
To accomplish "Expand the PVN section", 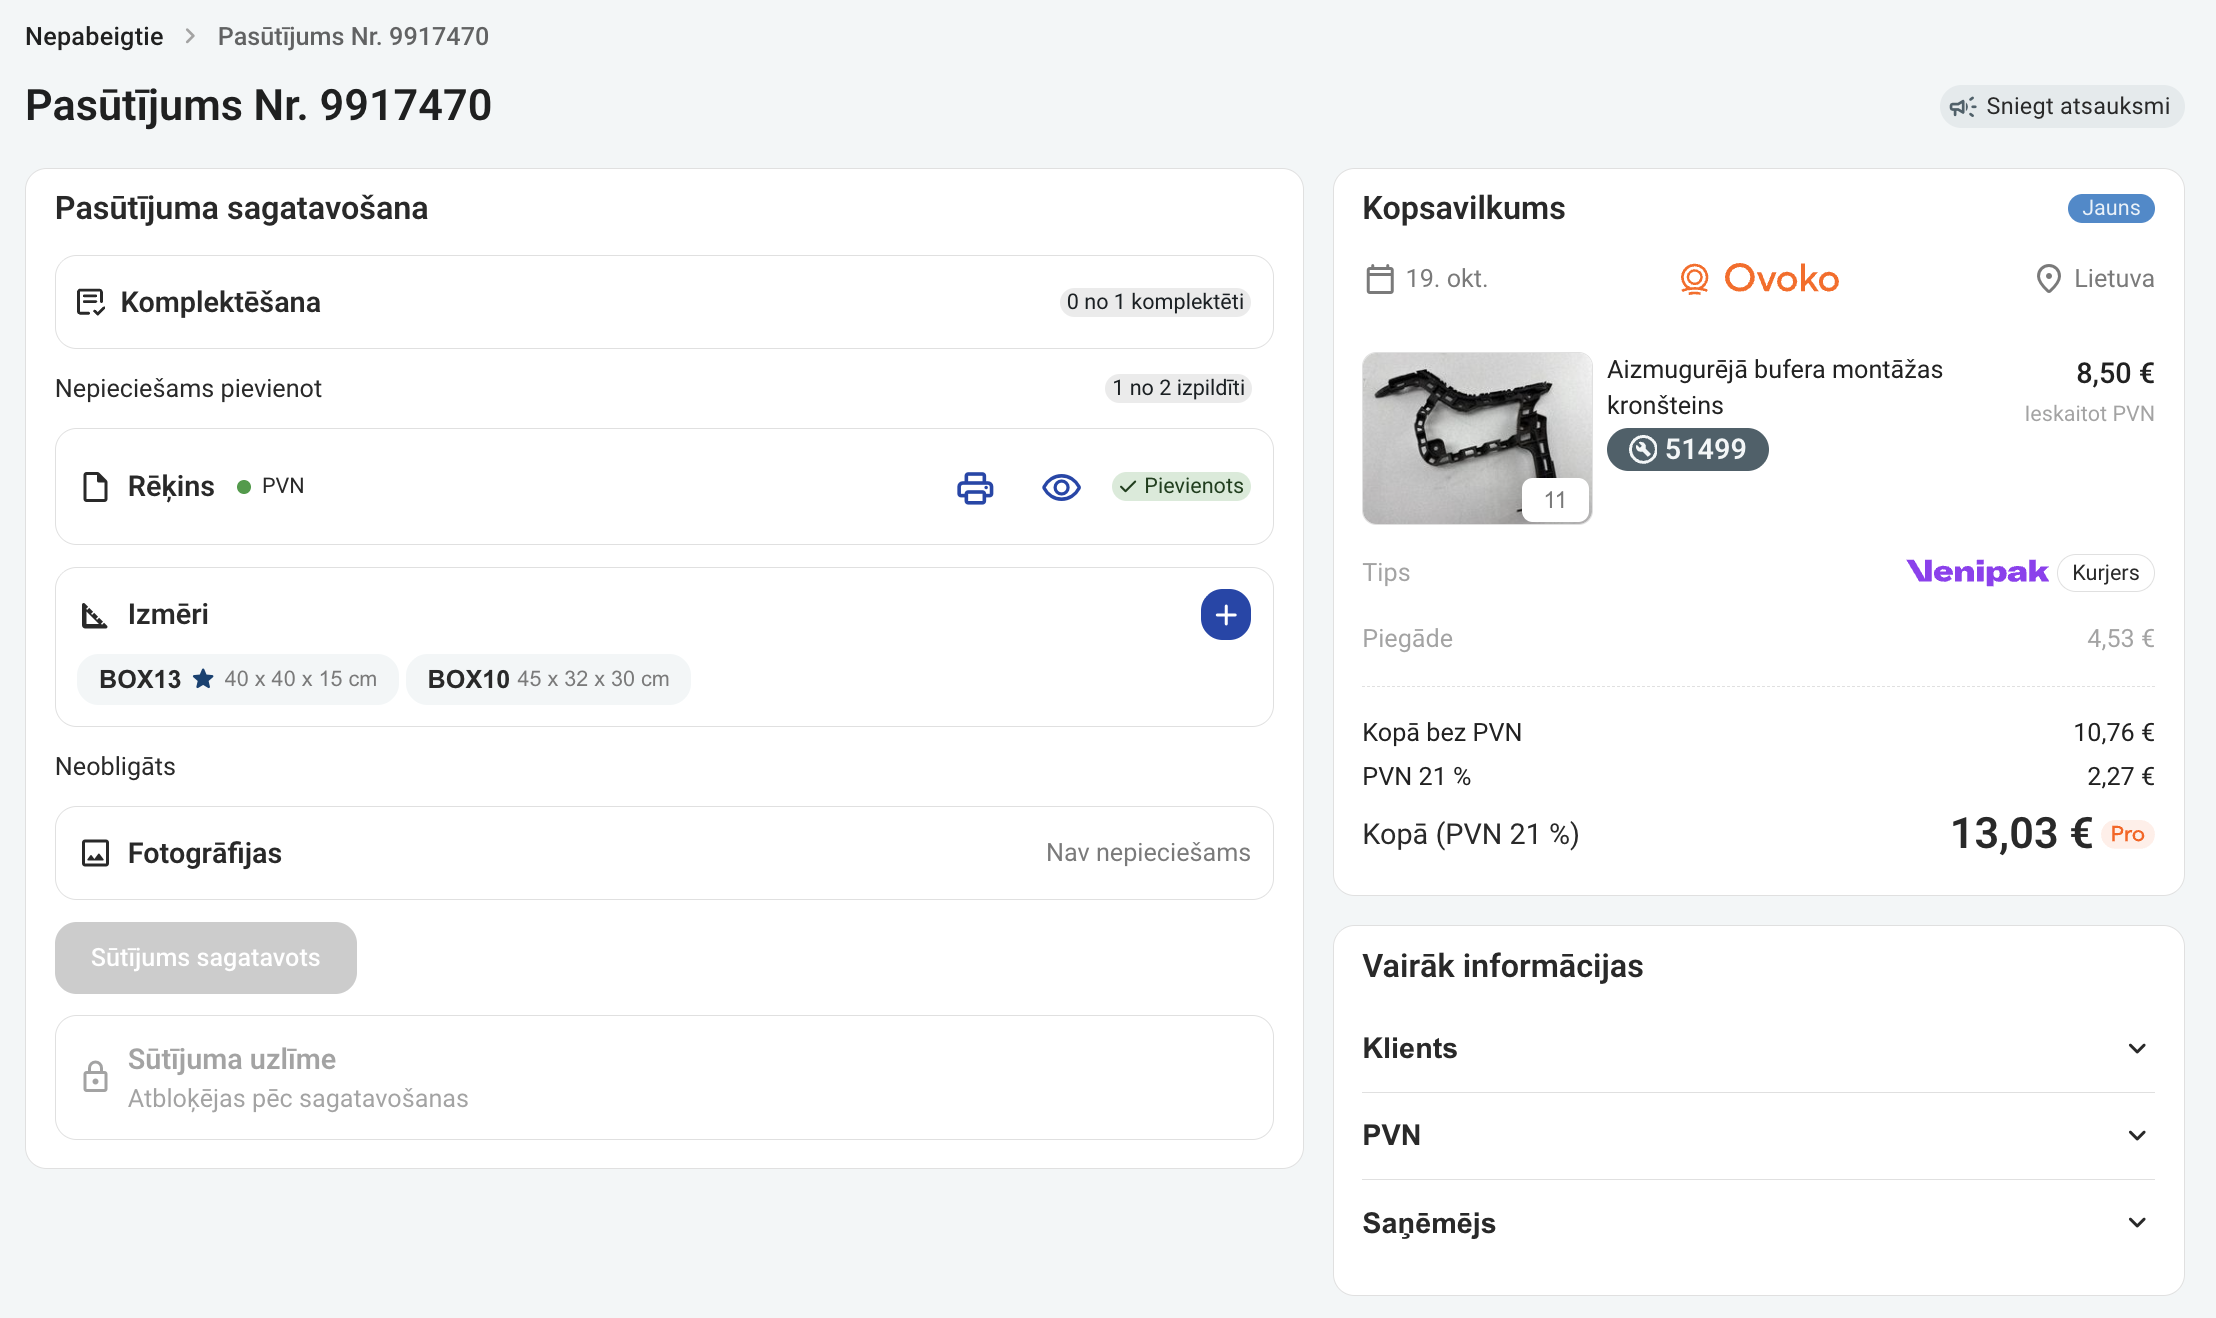I will [x=1758, y=1136].
